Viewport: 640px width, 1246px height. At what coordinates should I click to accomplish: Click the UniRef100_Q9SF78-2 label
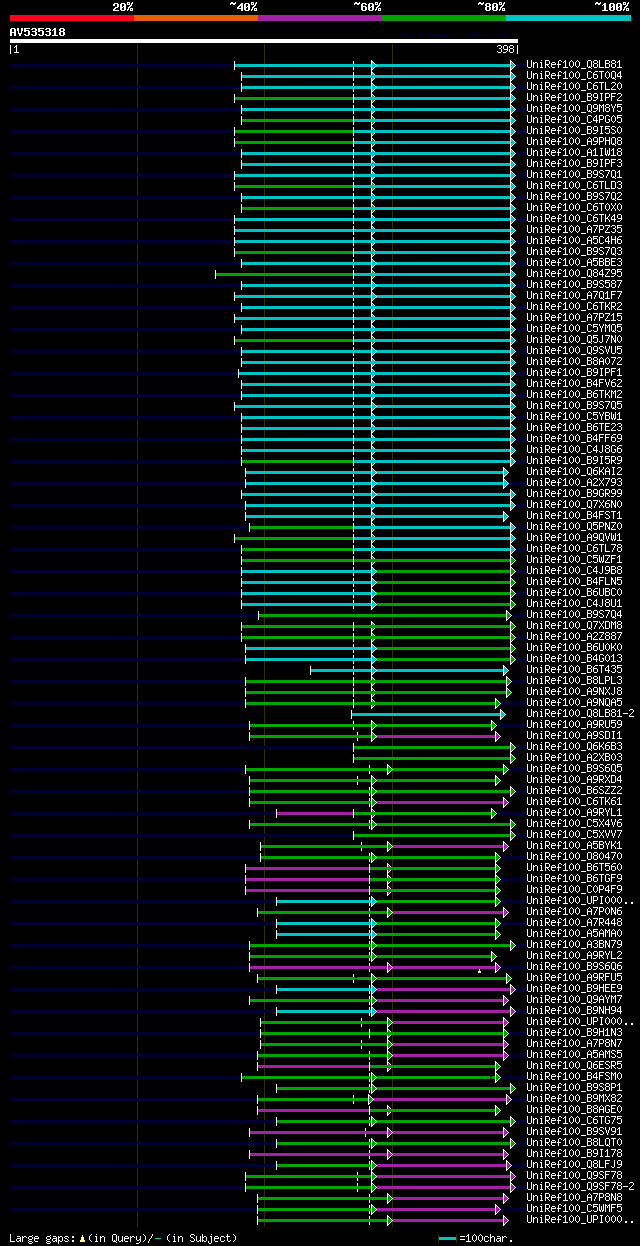[x=580, y=1186]
